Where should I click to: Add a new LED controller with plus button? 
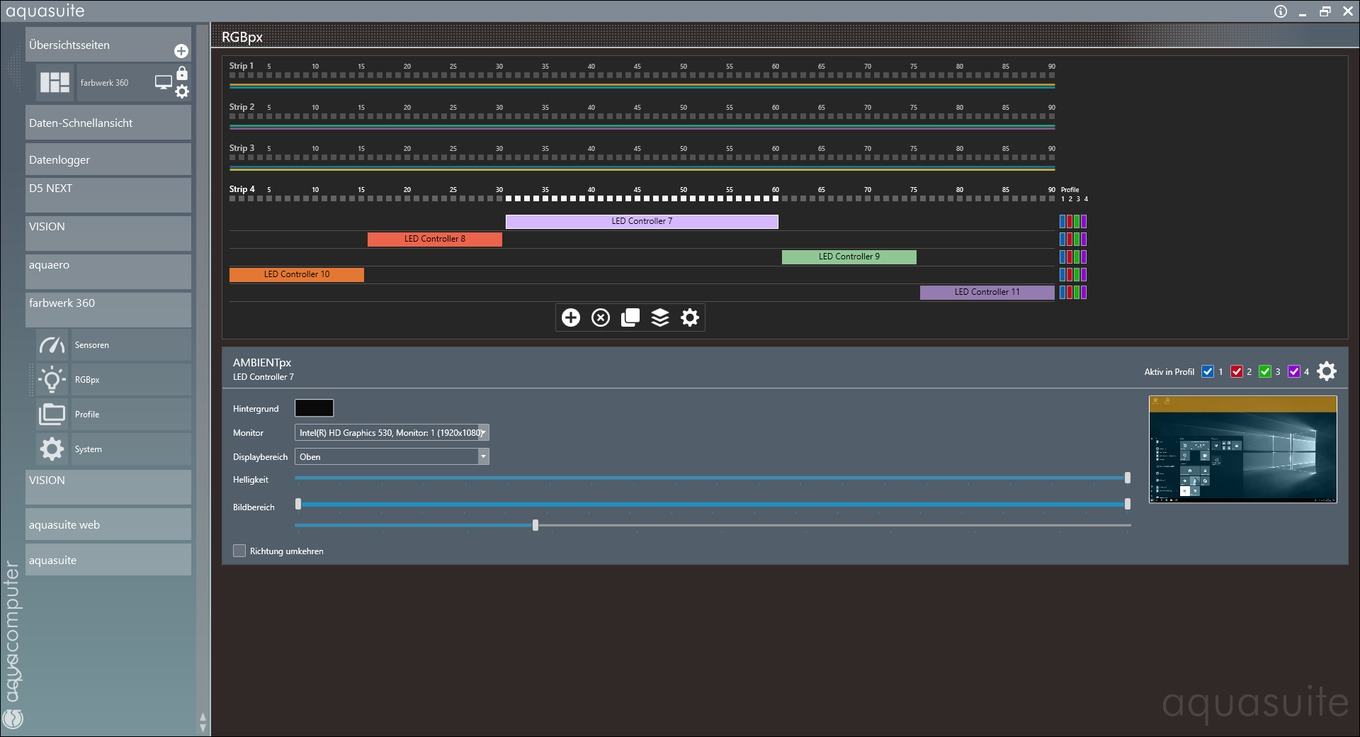pos(570,317)
